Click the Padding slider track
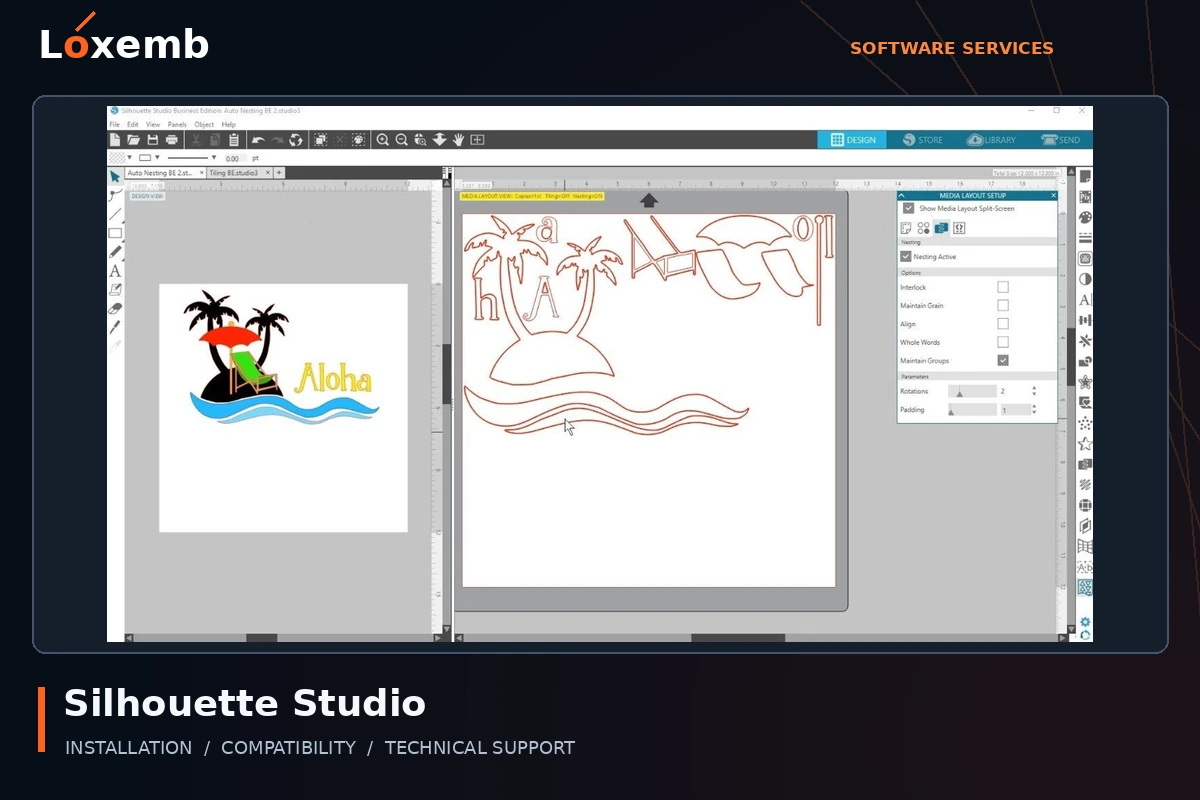Viewport: 1200px width, 800px height. [972, 410]
